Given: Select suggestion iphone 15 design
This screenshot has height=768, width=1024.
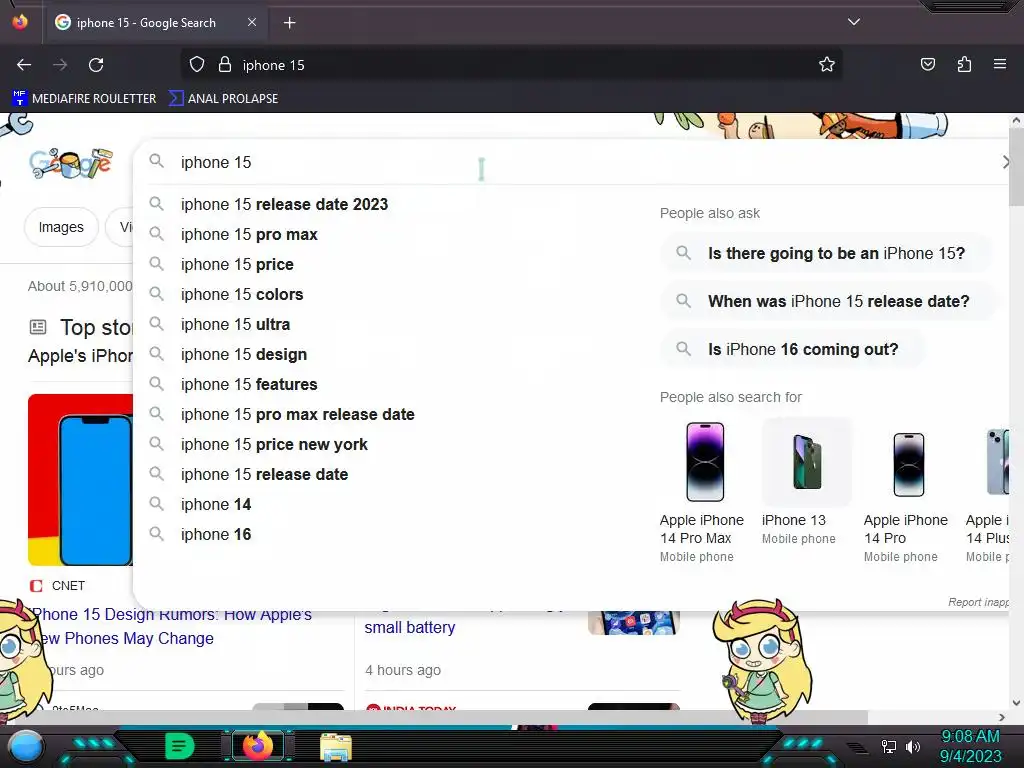Looking at the screenshot, I should point(244,355).
